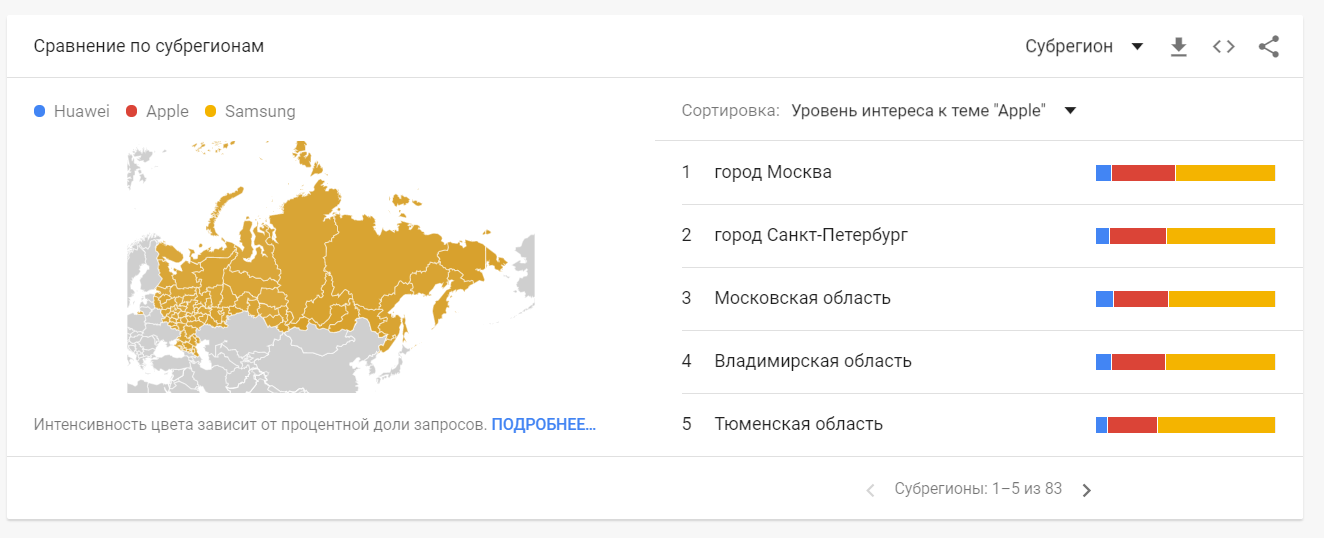Select город Санкт-Петербург row
1324x538 pixels.
(811, 236)
